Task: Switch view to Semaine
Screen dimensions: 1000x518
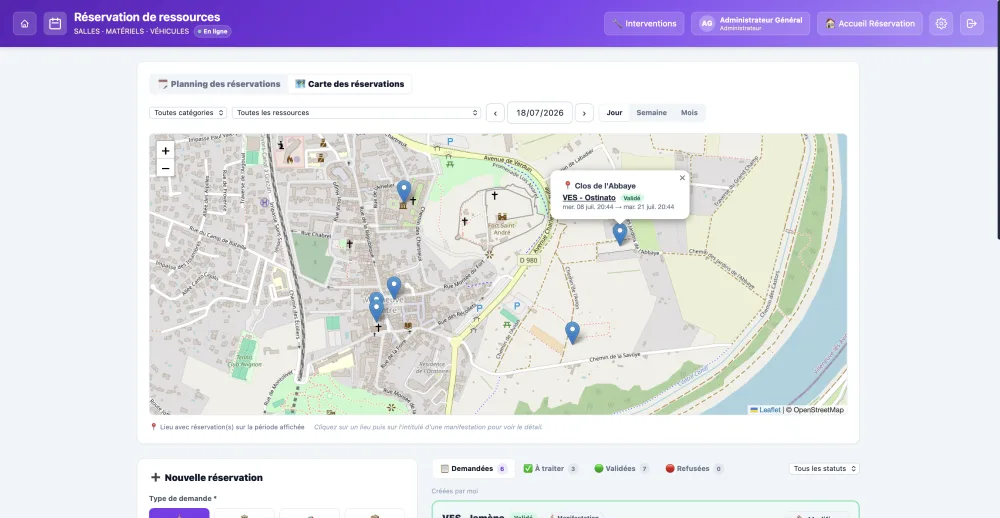Action: pos(651,112)
